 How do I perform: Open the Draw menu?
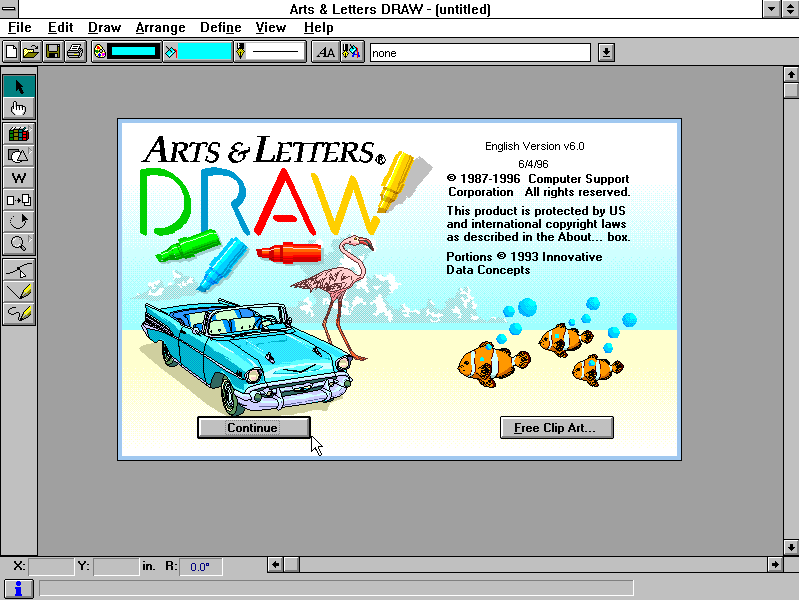pyautogui.click(x=104, y=28)
